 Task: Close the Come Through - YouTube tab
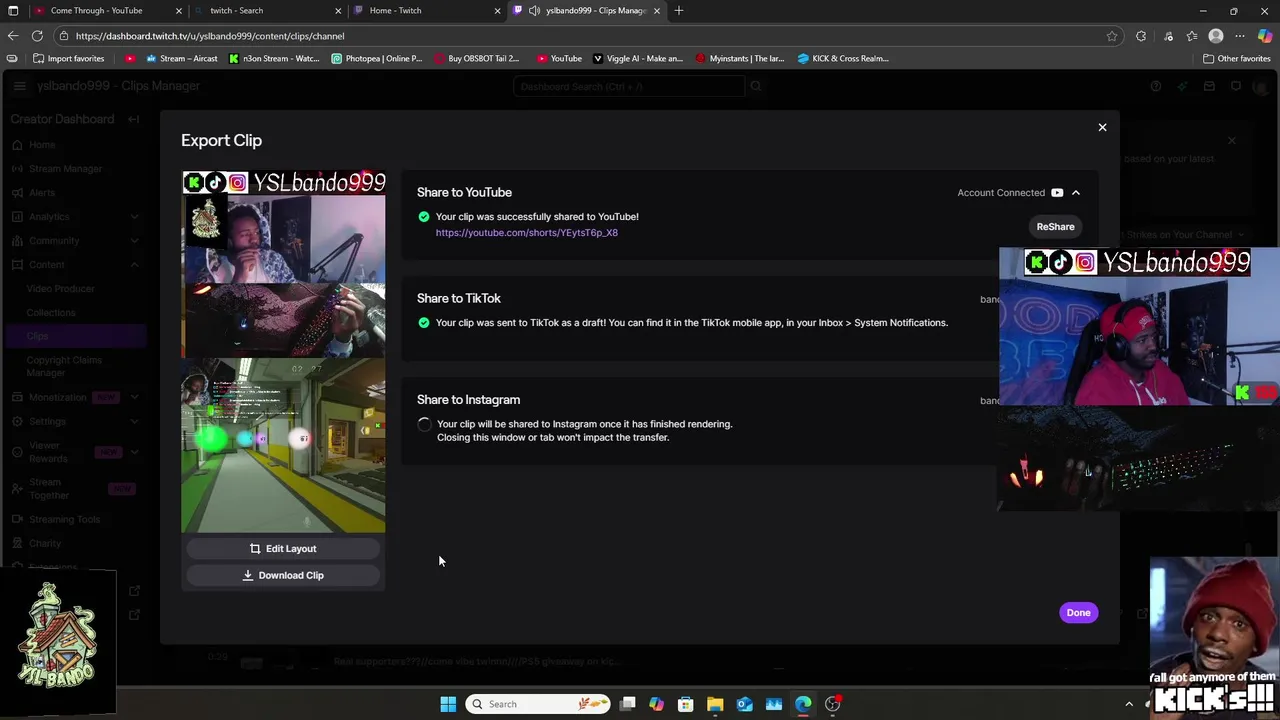click(x=179, y=10)
